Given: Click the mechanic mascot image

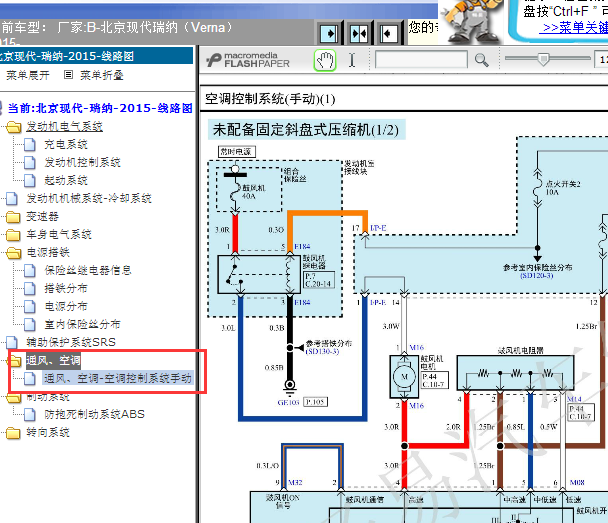Looking at the screenshot, I should coord(470,21).
